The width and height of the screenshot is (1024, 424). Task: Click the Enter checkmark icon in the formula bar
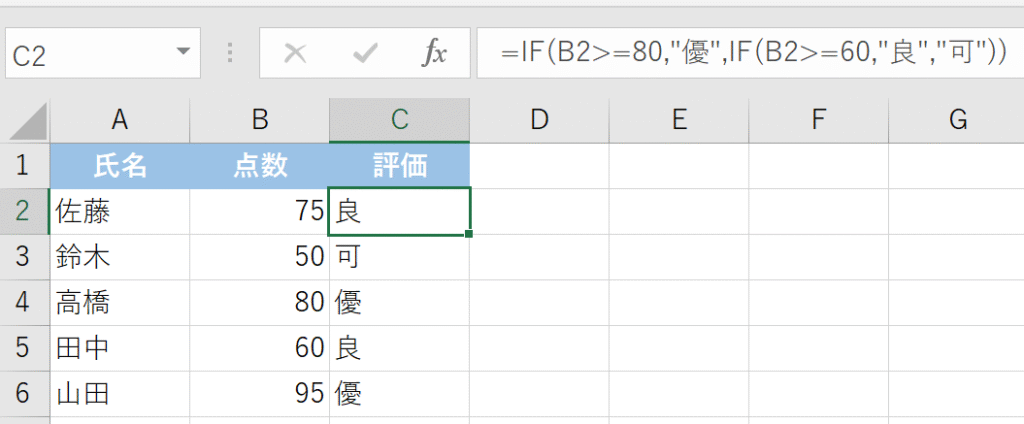(365, 53)
